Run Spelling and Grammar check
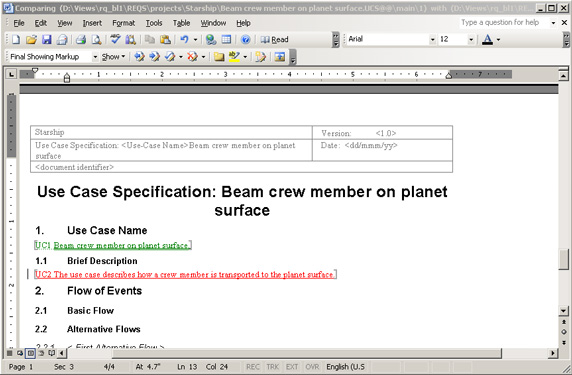Image resolution: width=572 pixels, height=375 pixels. click(x=115, y=39)
